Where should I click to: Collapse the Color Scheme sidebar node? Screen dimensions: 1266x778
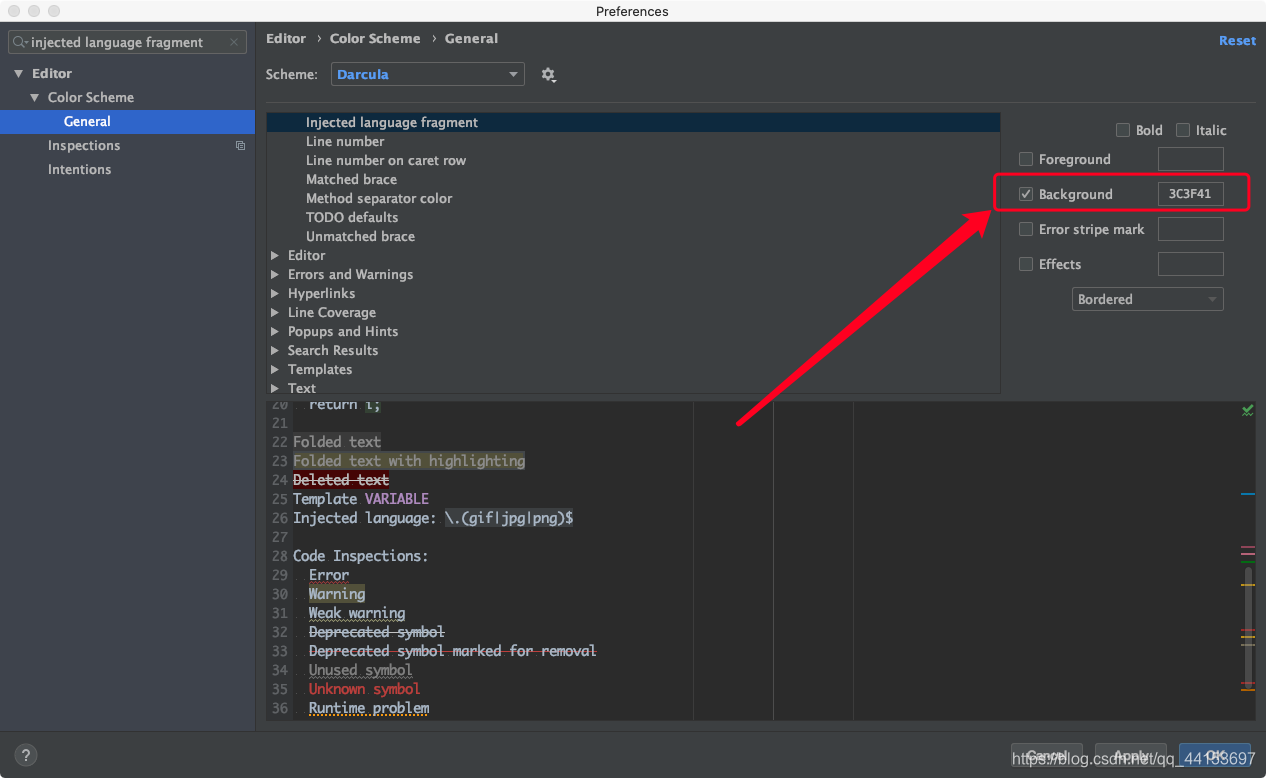tap(34, 98)
